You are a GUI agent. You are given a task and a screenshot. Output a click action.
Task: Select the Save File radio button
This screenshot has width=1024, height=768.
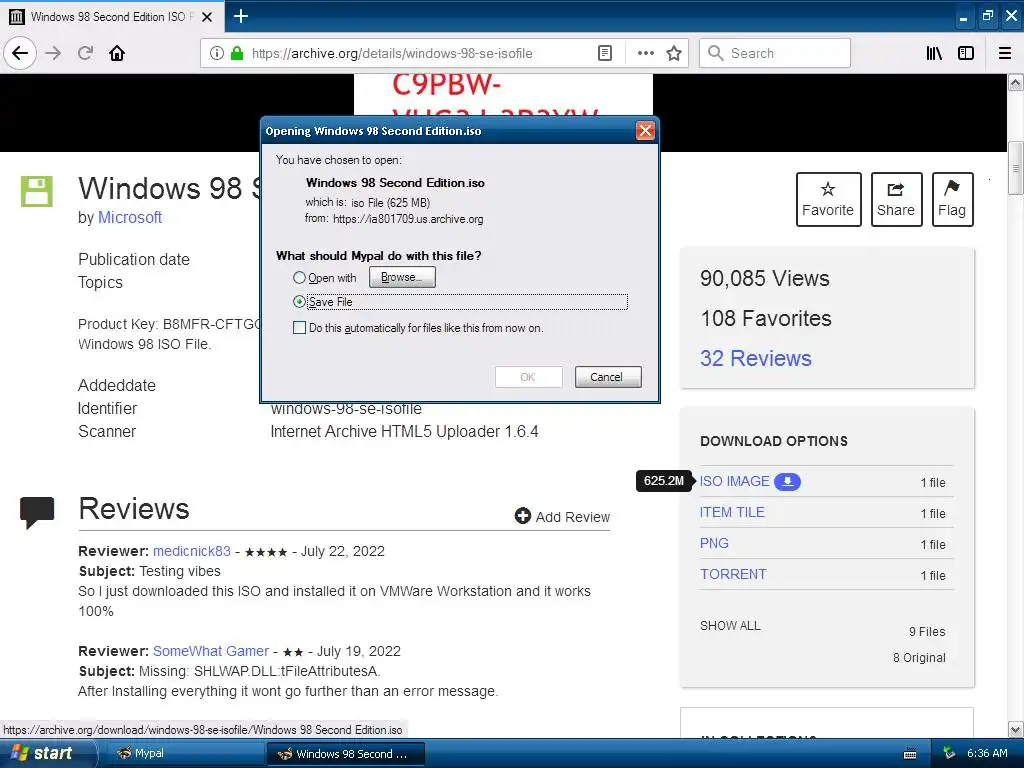point(299,302)
